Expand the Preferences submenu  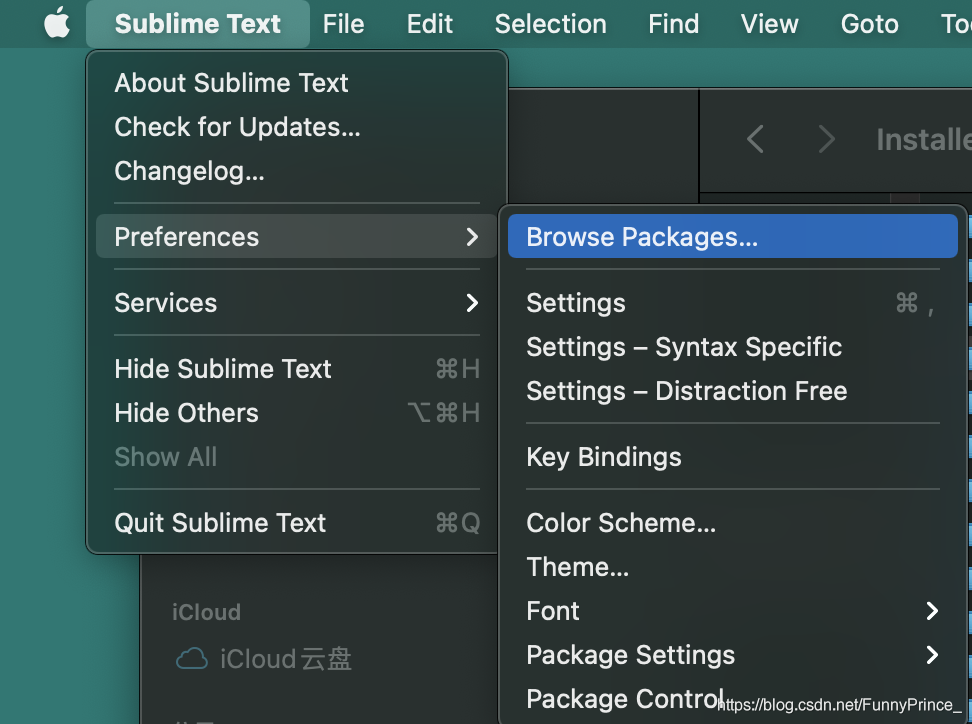(297, 237)
